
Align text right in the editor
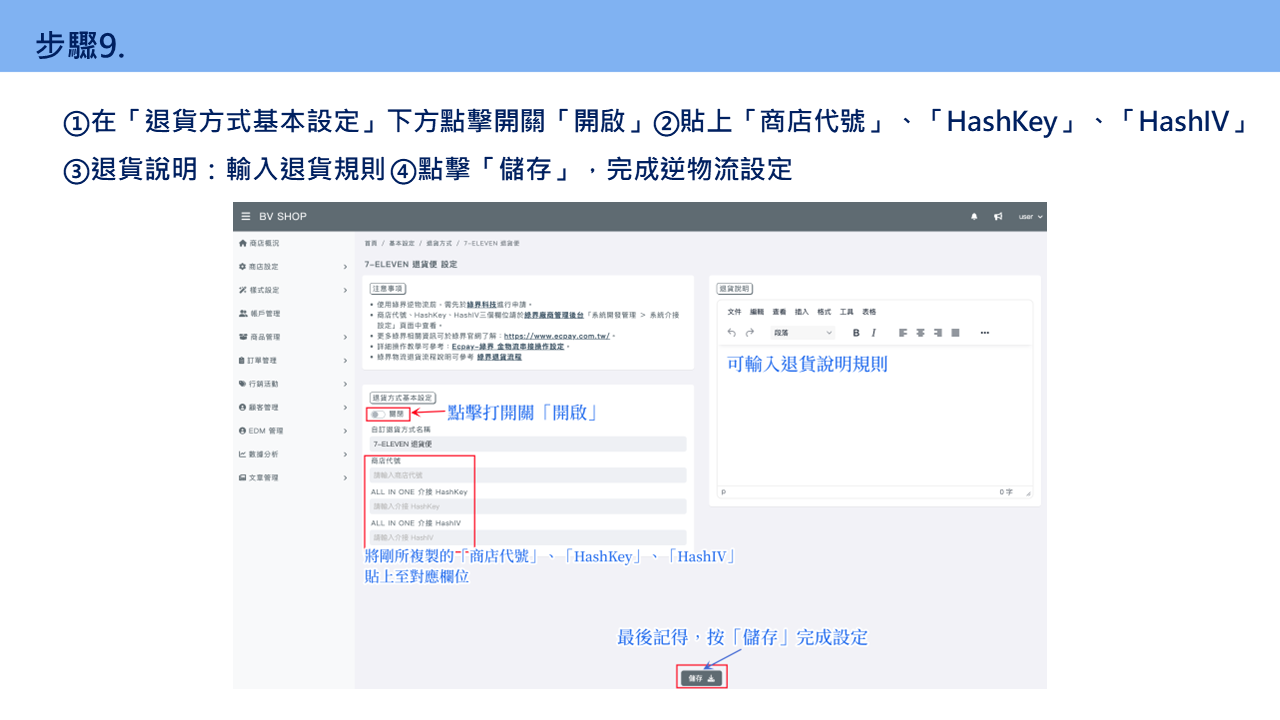tap(938, 332)
